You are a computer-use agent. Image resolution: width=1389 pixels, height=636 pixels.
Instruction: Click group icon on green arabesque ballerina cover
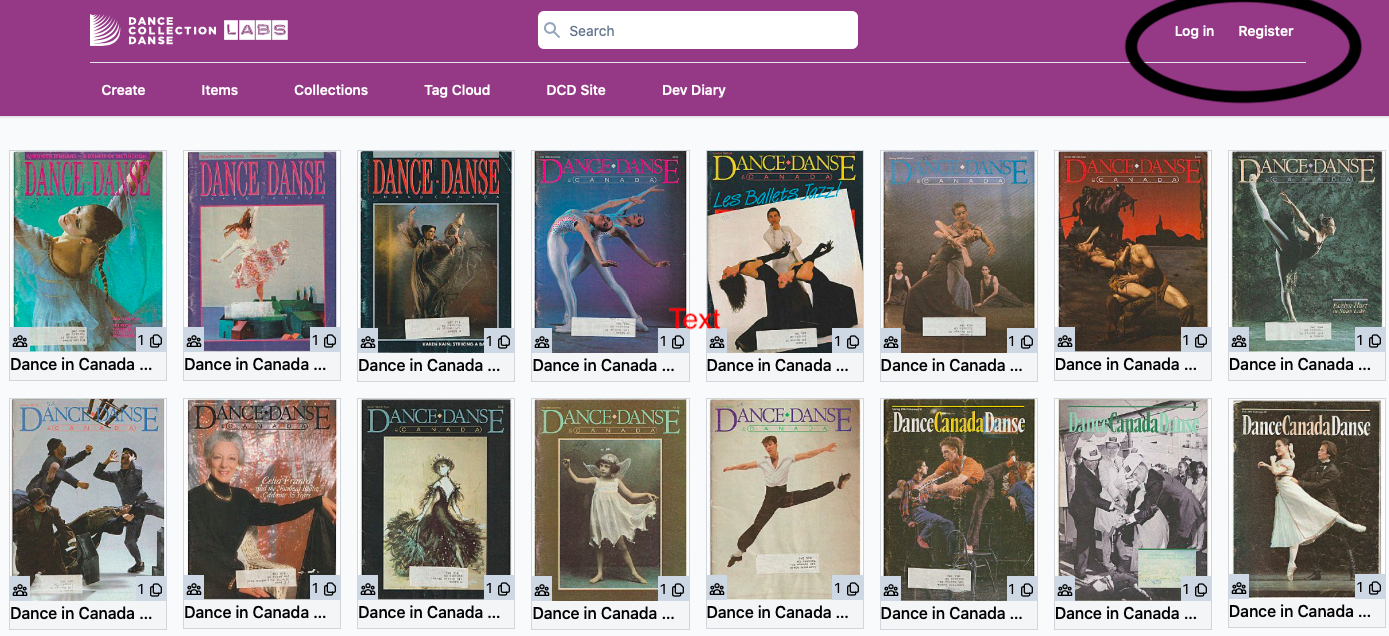pos(1238,341)
